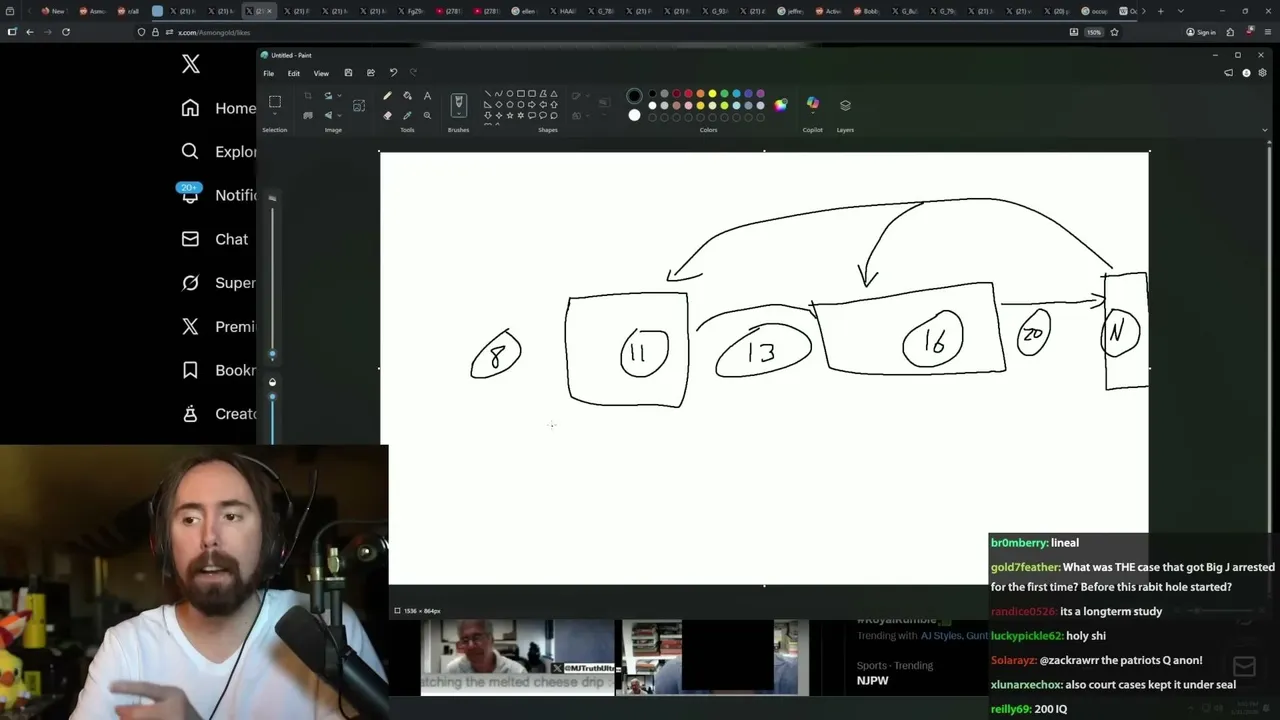
Task: Click the Crop image icon
Action: 308,96
